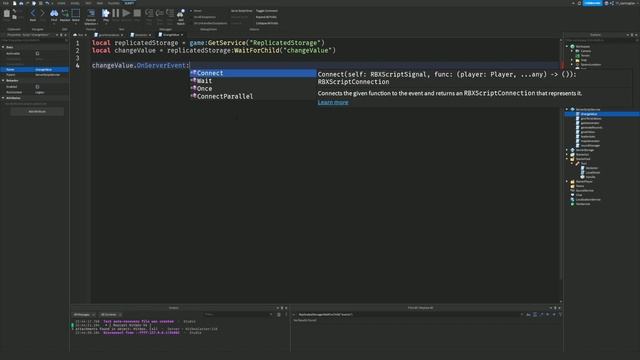Open the File menu
This screenshot has height=360, width=640.
tap(5, 3)
